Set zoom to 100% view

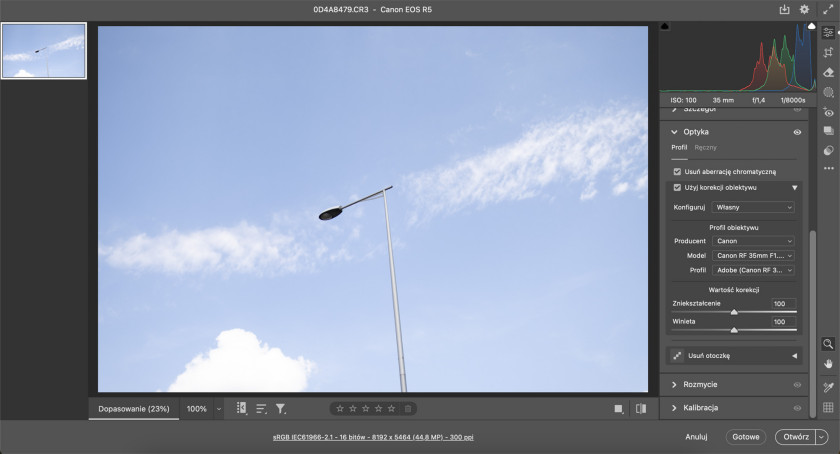point(196,409)
